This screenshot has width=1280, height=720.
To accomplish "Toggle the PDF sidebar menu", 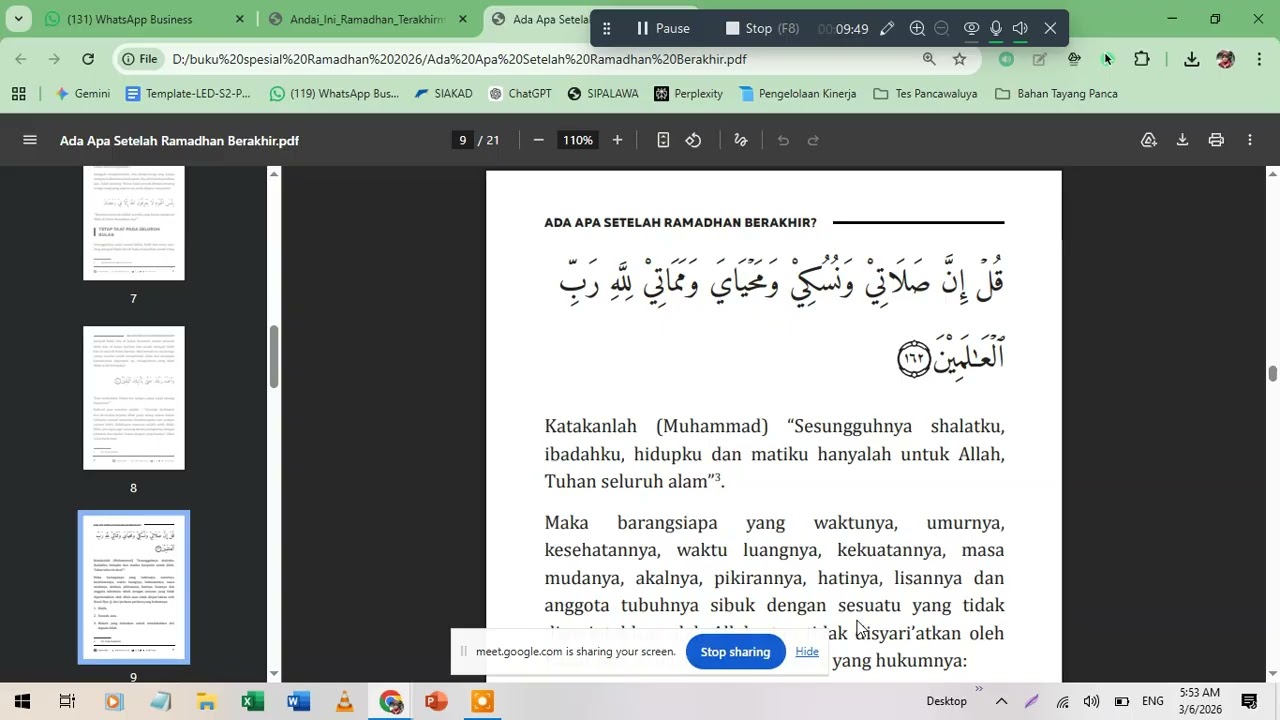I will 30,140.
